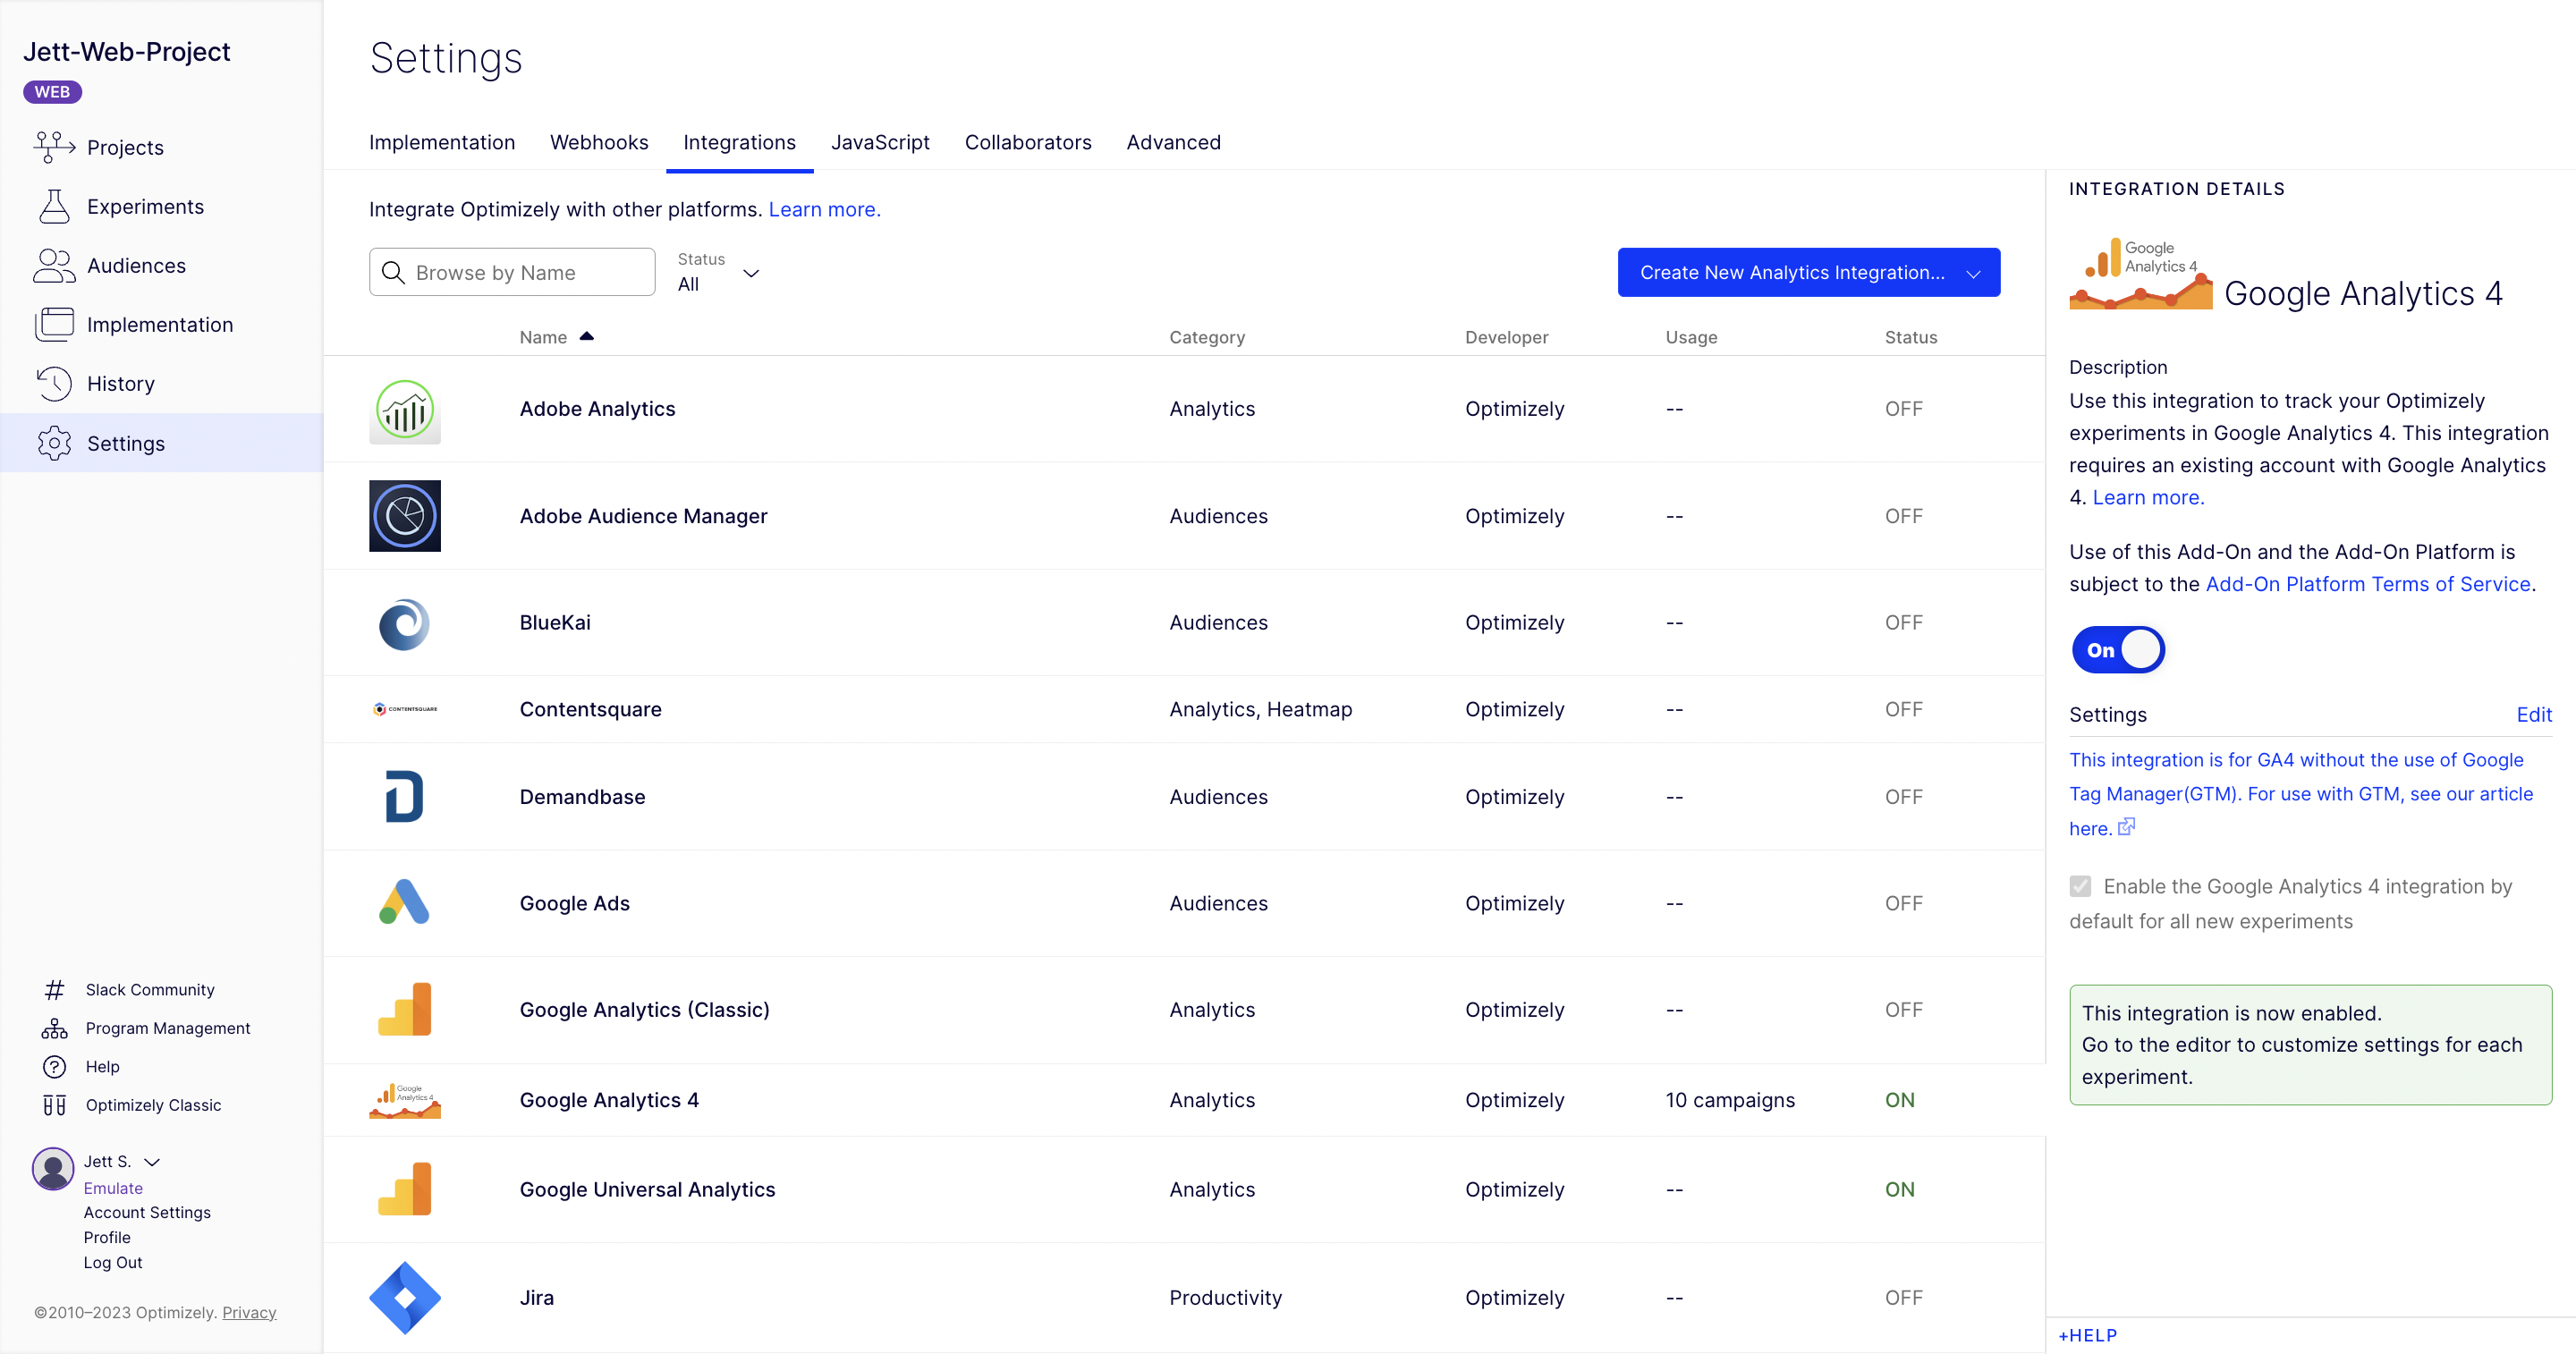Open the Slack Community hash icon
2576x1354 pixels.
click(x=54, y=989)
